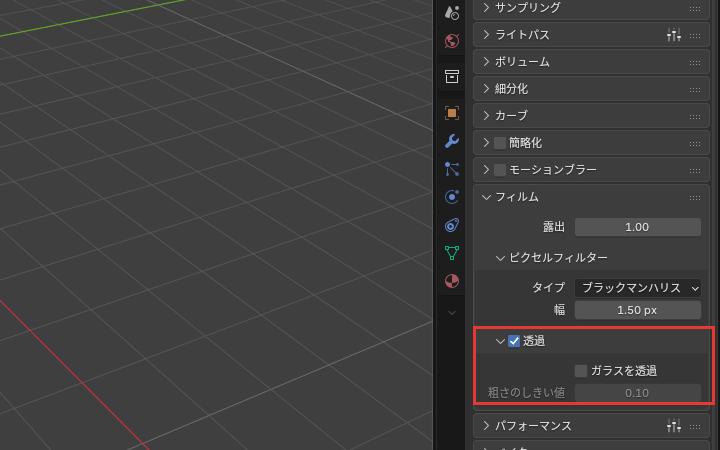Enable the ガラスを透過 checkbox
Image resolution: width=720 pixels, height=450 pixels.
581,371
